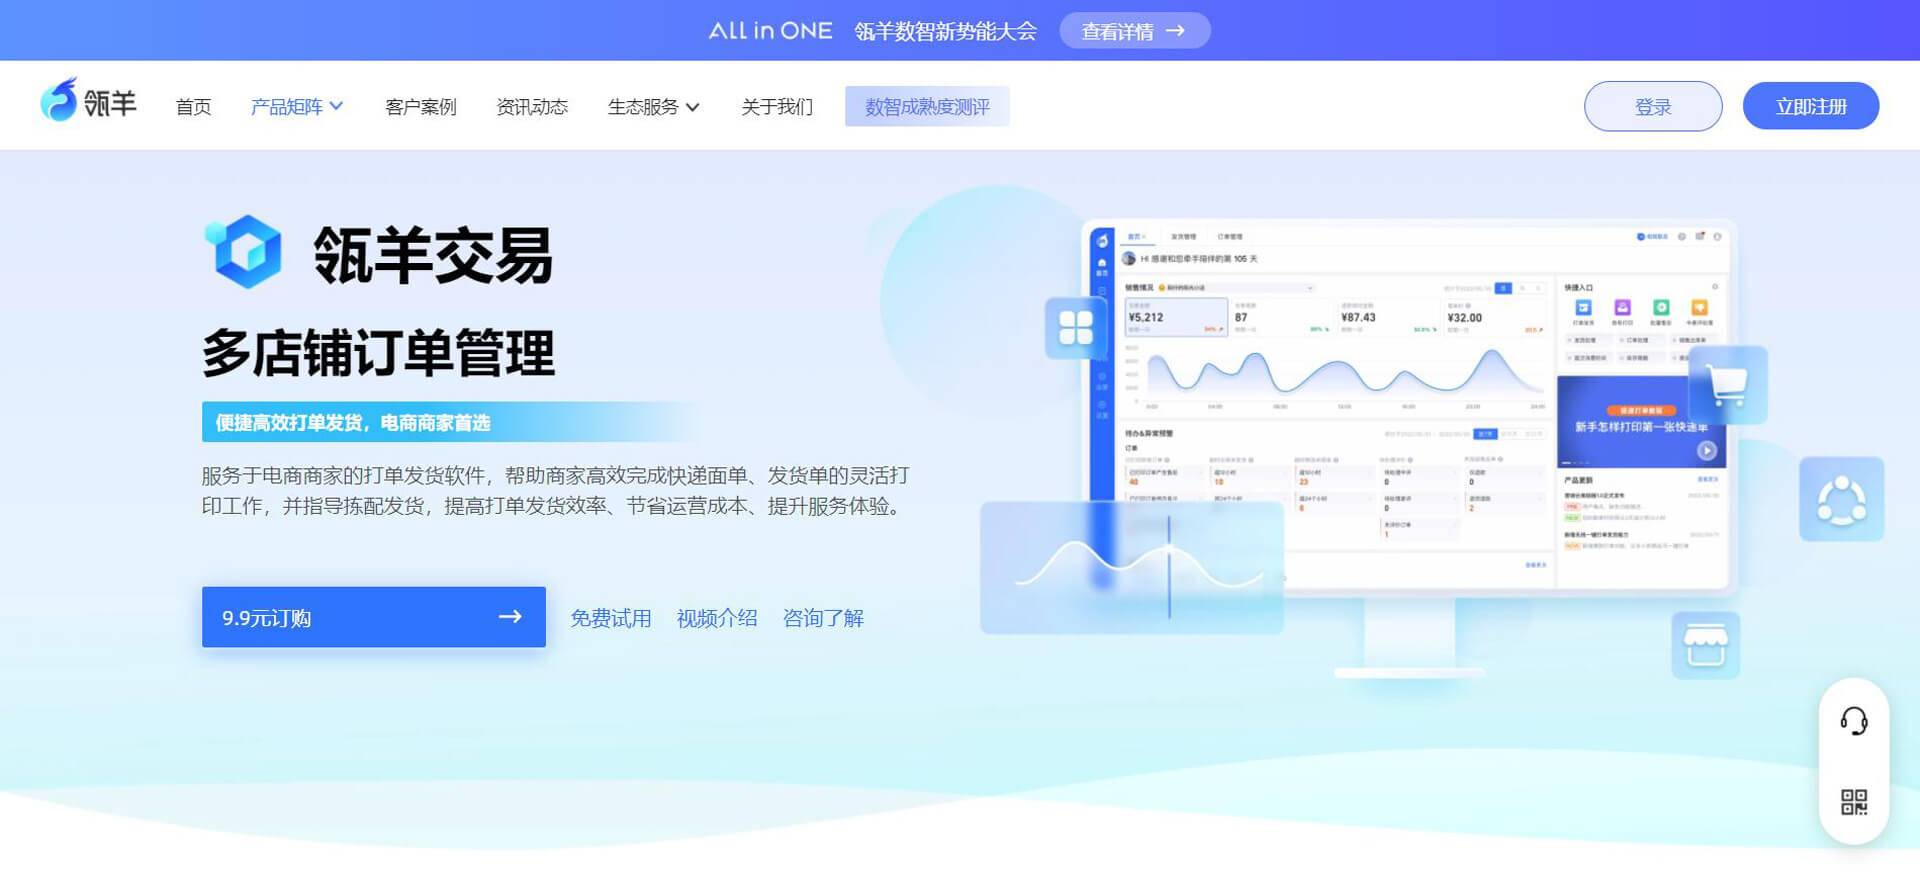This screenshot has width=1920, height=875.
Task: Click the circular share nodes icon
Action: [1841, 500]
